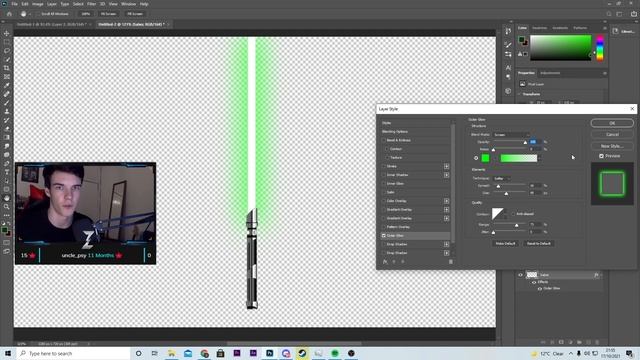The width and height of the screenshot is (640, 360).
Task: Click the New Style button
Action: coord(612,146)
